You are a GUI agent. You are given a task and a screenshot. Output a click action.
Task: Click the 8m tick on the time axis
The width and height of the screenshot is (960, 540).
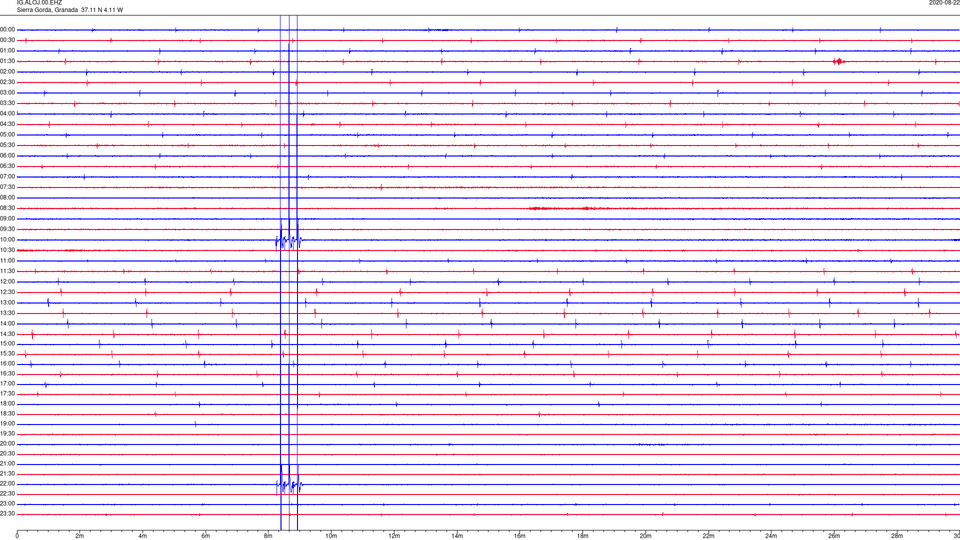point(268,536)
